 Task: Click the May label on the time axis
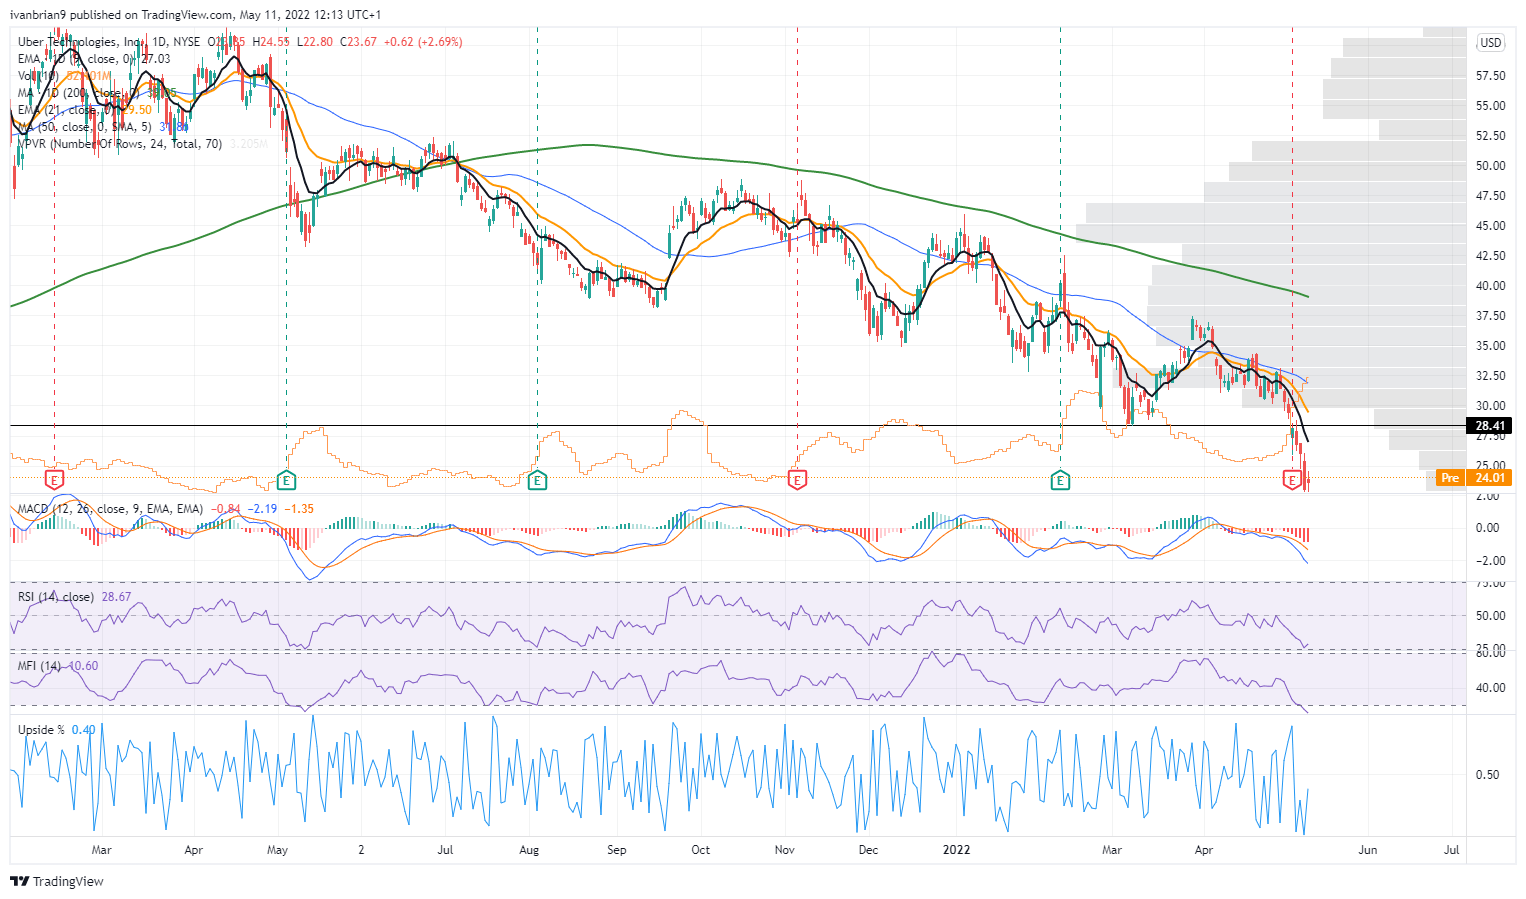coord(277,850)
